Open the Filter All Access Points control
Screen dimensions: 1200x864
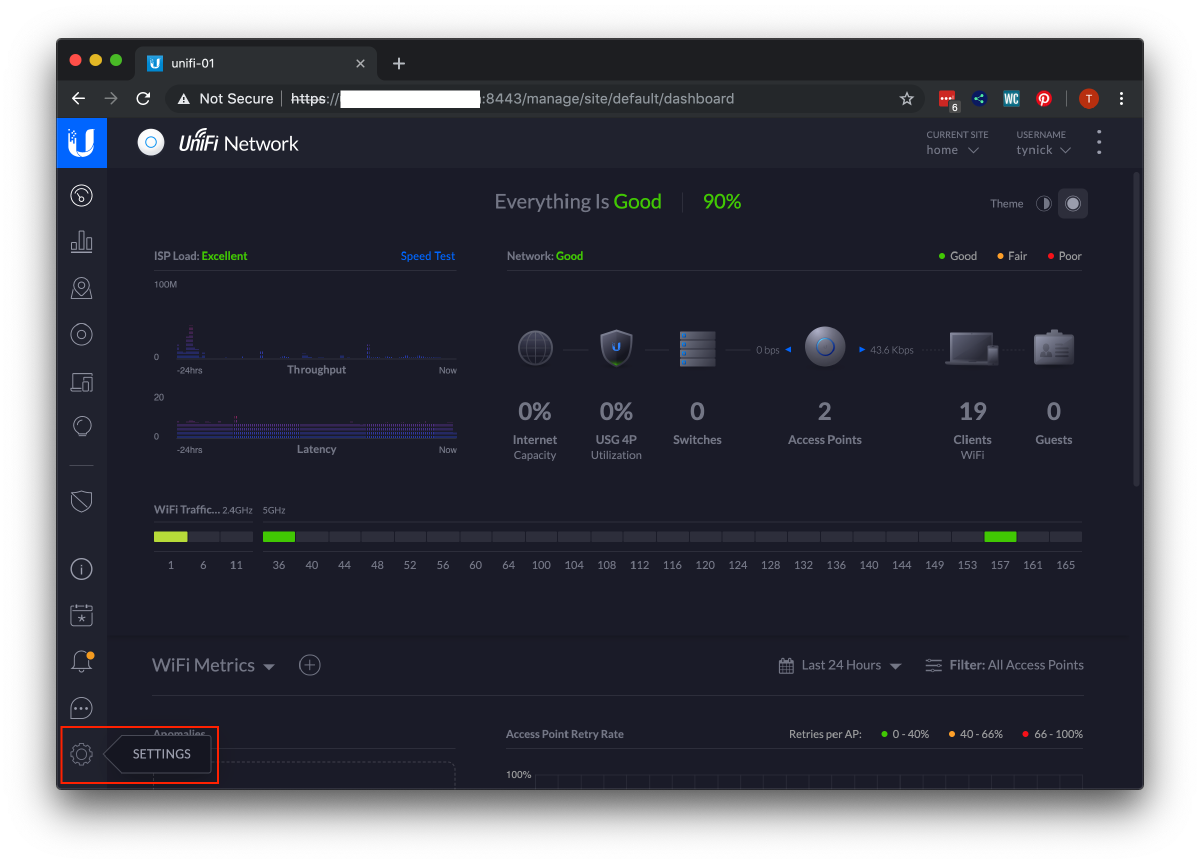1004,665
